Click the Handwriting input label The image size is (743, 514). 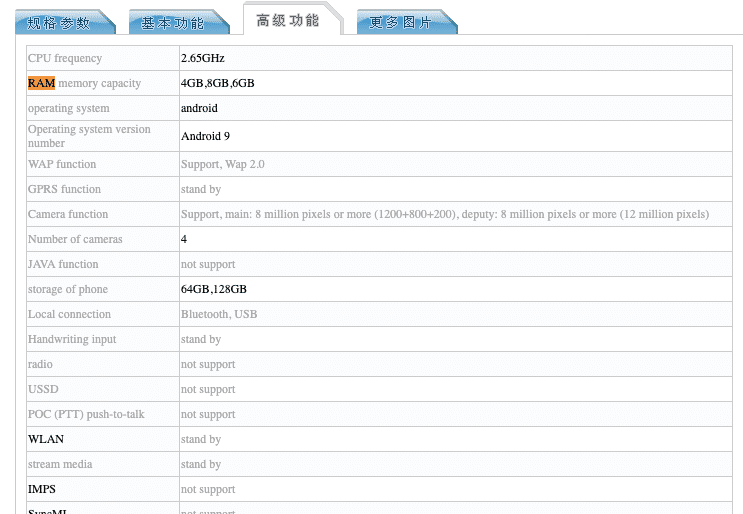coord(72,340)
